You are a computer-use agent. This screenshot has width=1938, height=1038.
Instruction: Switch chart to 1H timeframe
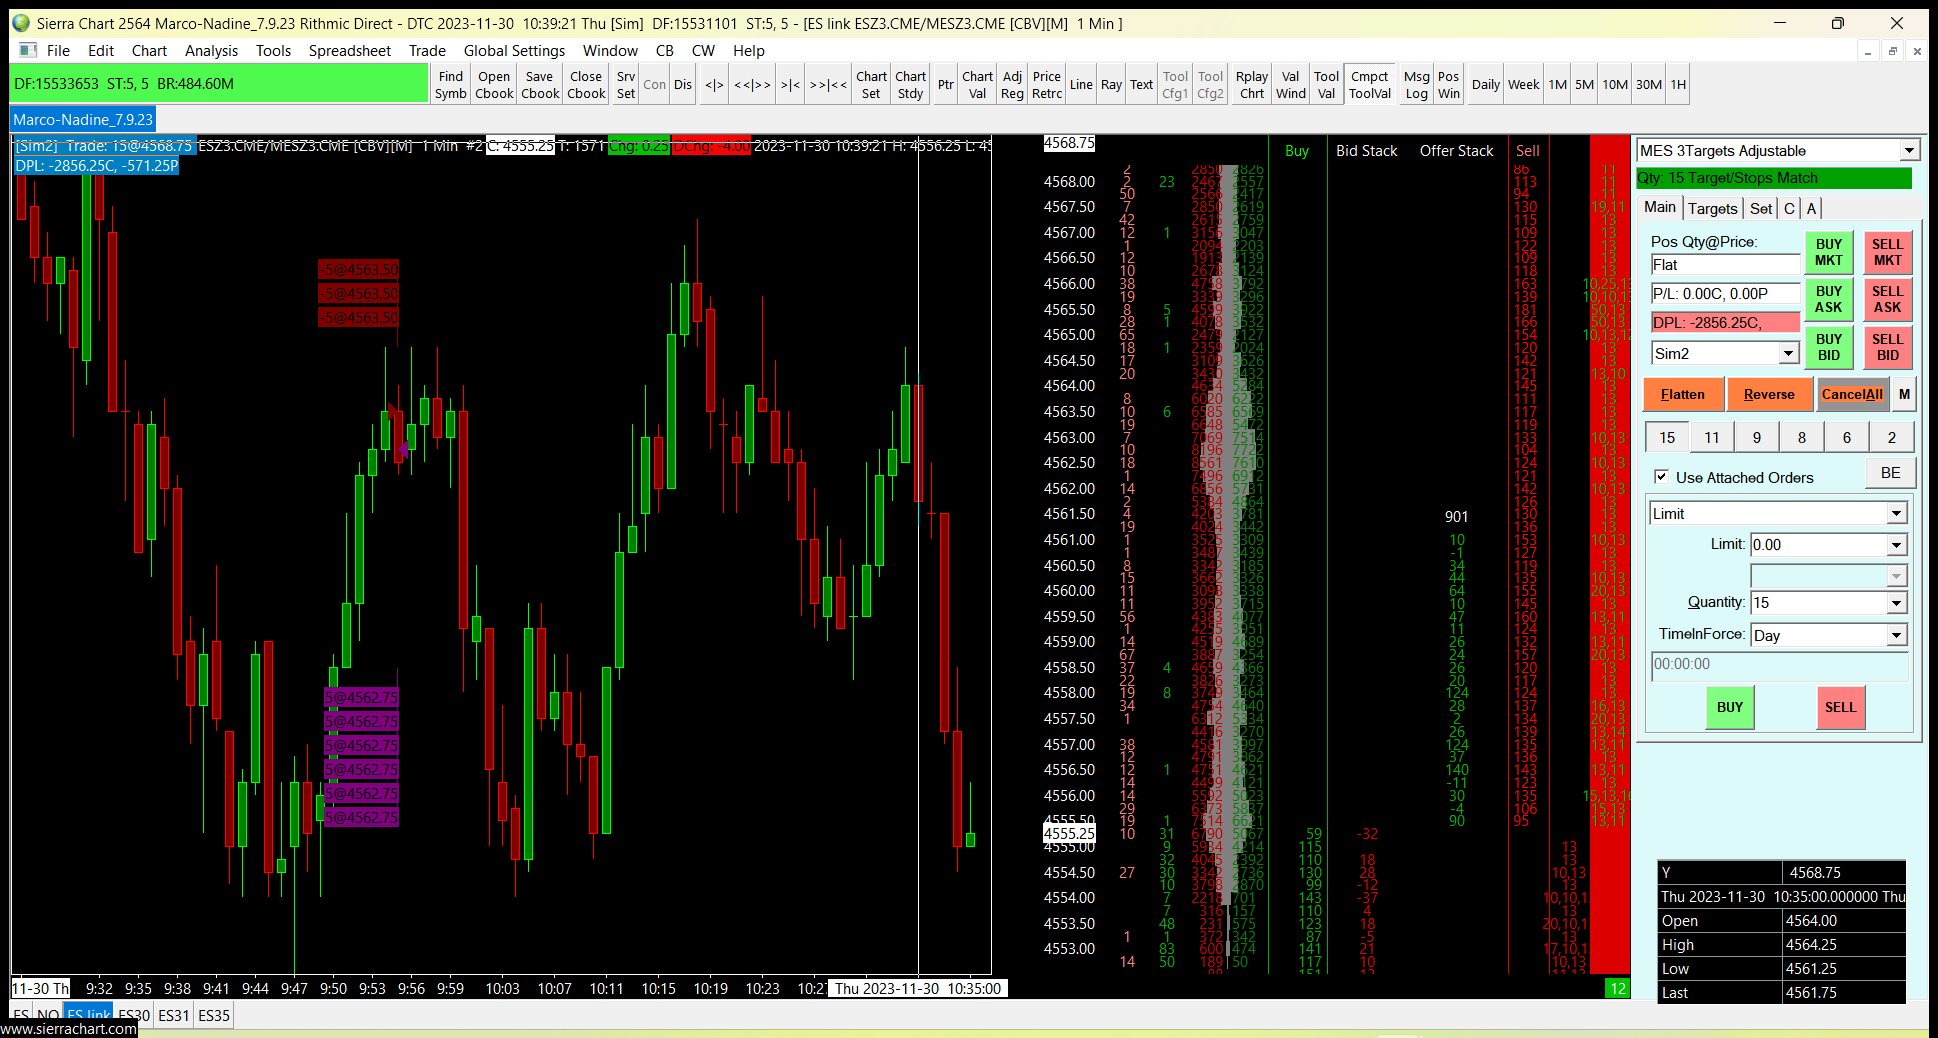pyautogui.click(x=1678, y=85)
